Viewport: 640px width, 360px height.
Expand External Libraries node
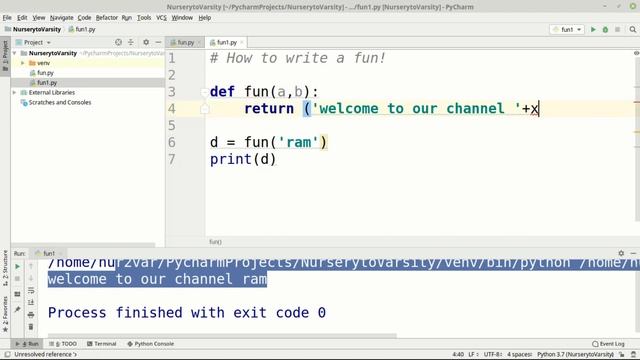tap(15, 93)
